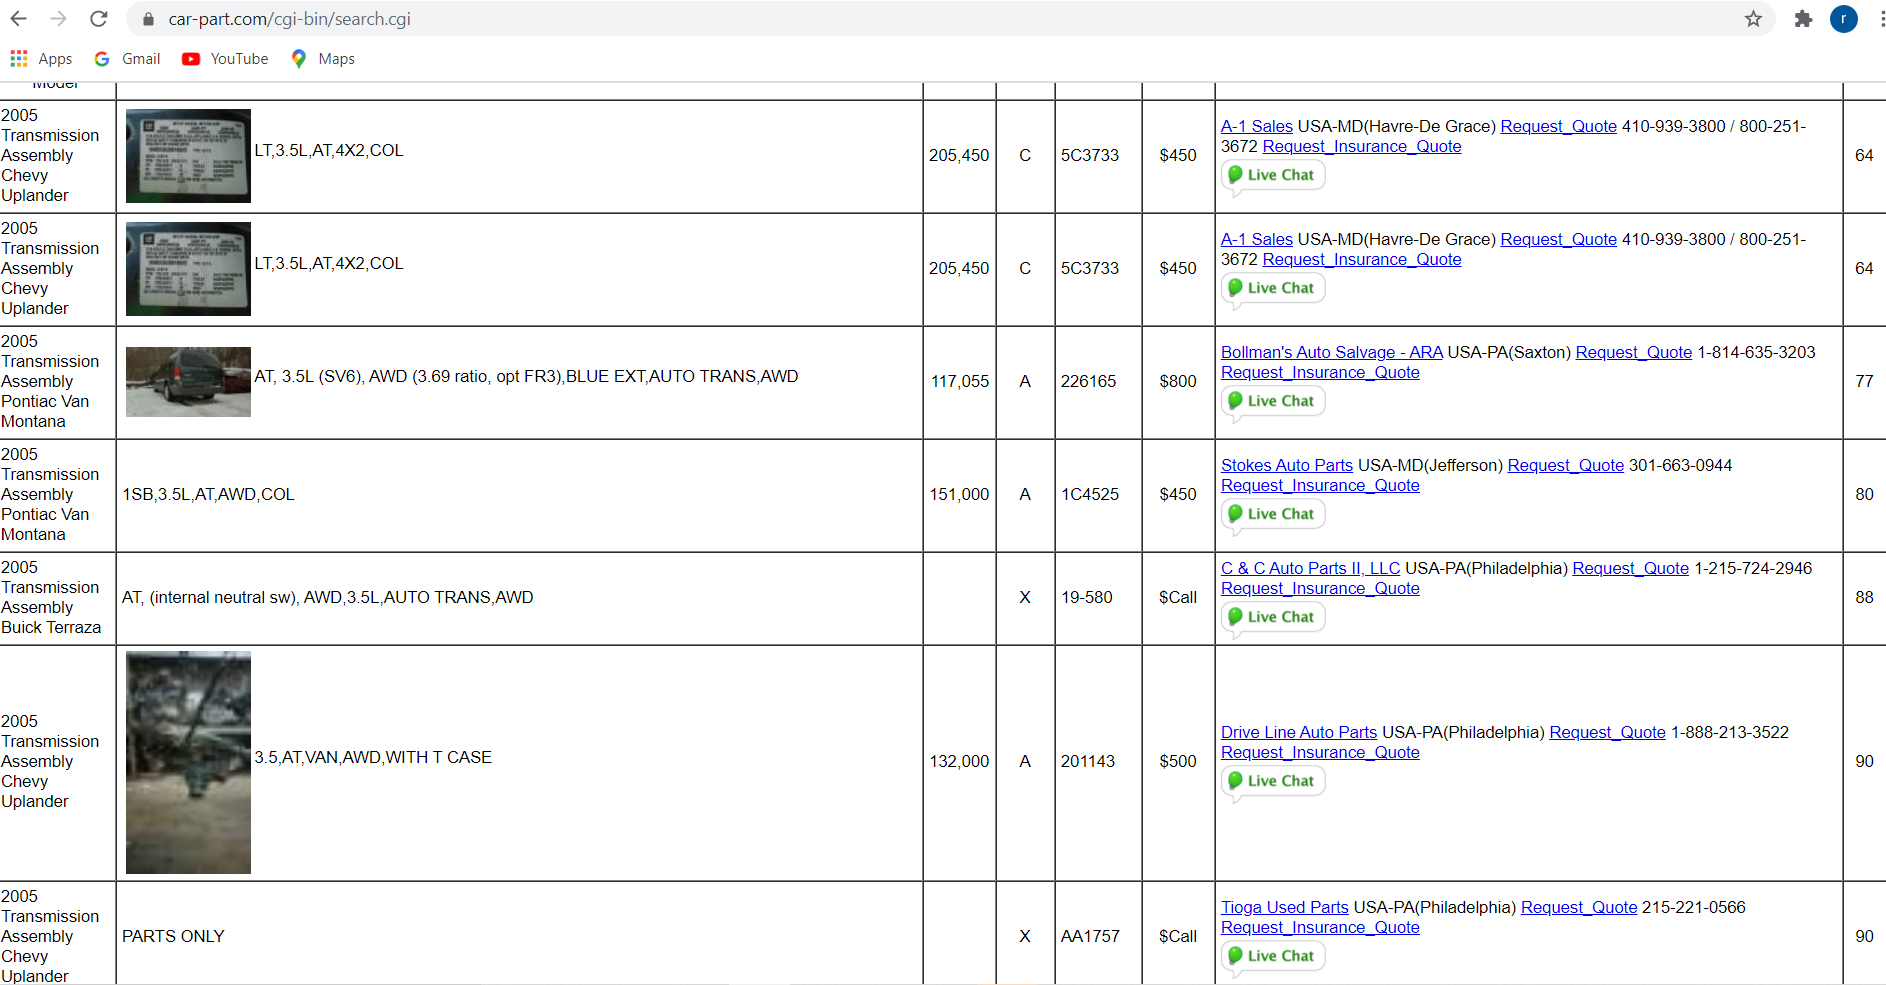The image size is (1886, 985).
Task: Select the $500 price cell
Action: tap(1178, 761)
